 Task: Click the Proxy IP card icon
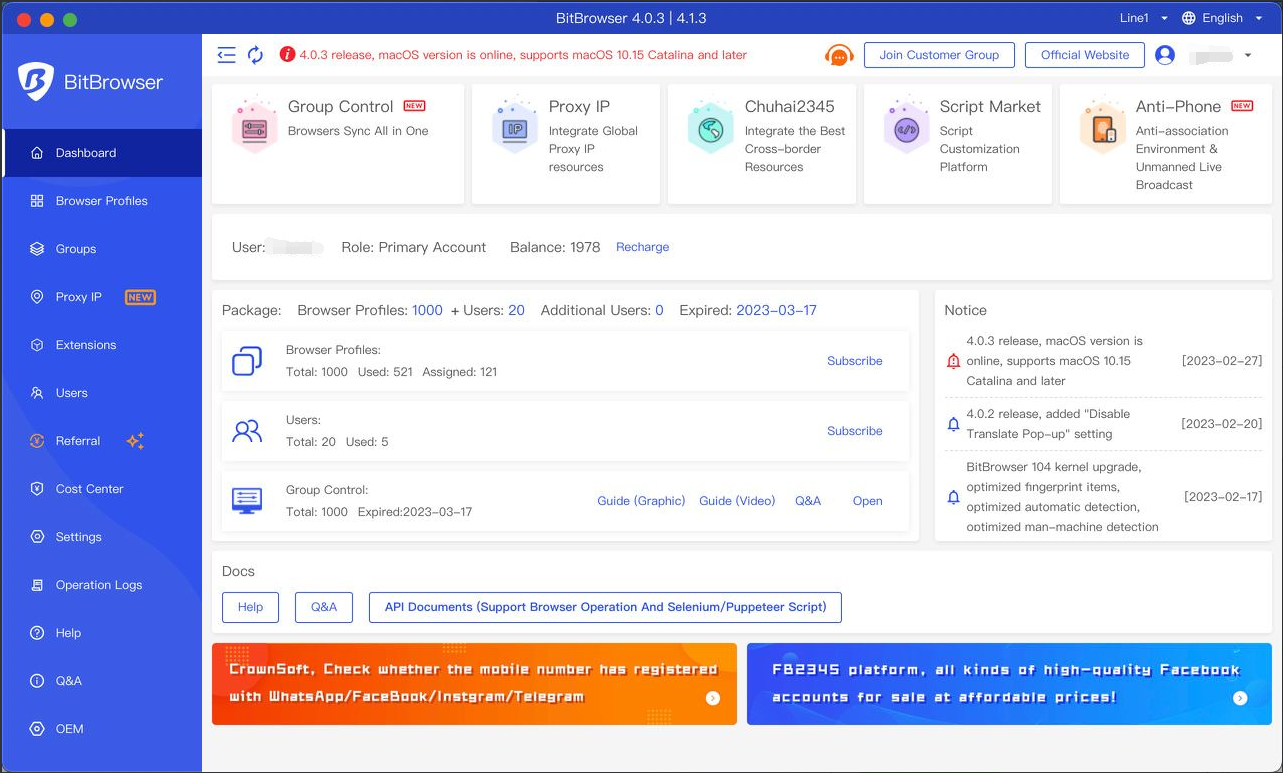pyautogui.click(x=515, y=125)
